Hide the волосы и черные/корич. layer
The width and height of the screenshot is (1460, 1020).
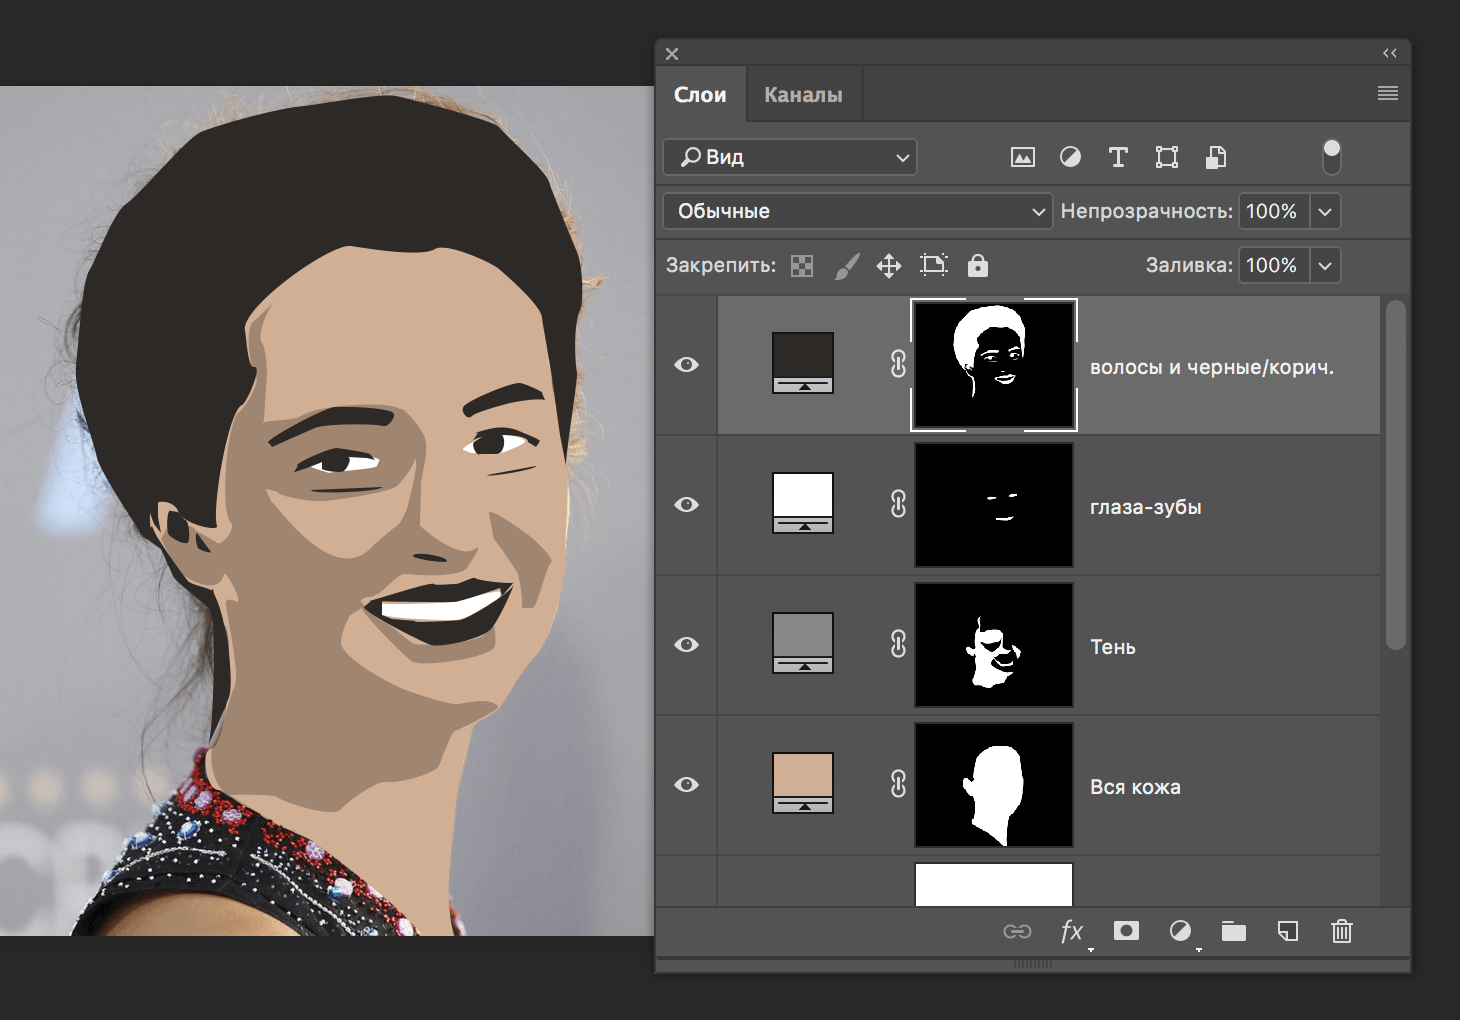686,365
